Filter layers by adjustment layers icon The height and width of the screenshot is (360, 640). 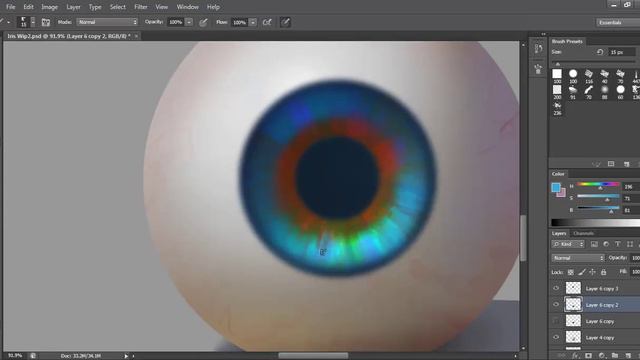click(x=606, y=244)
